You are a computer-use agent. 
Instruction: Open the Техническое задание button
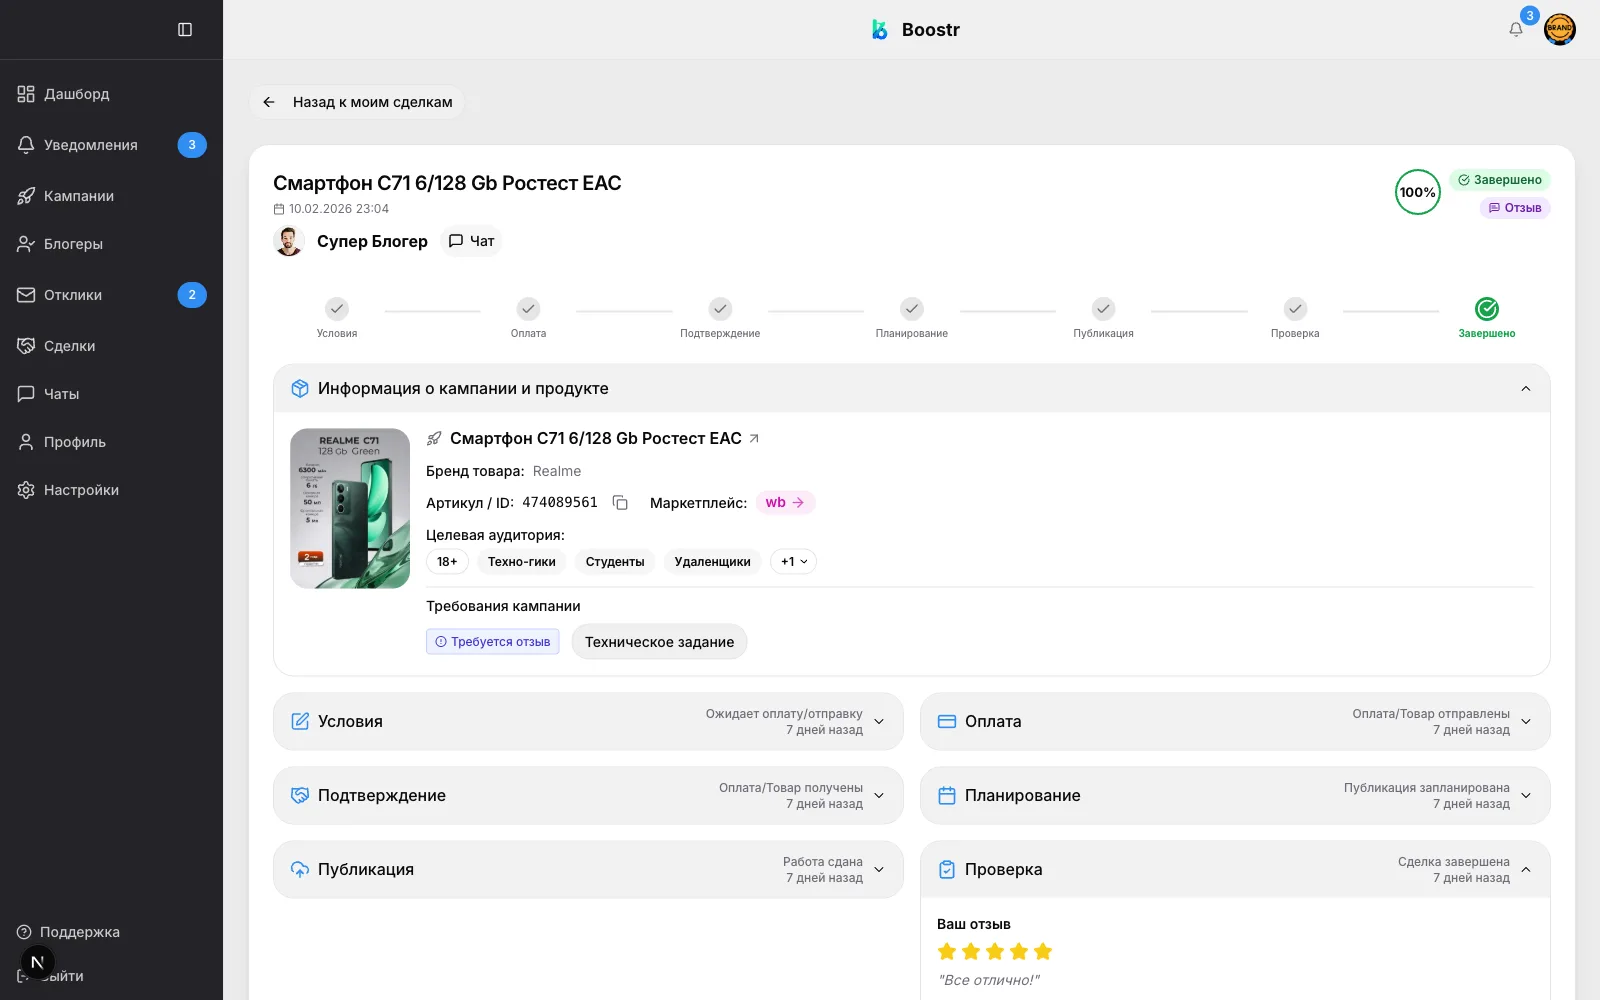(659, 642)
